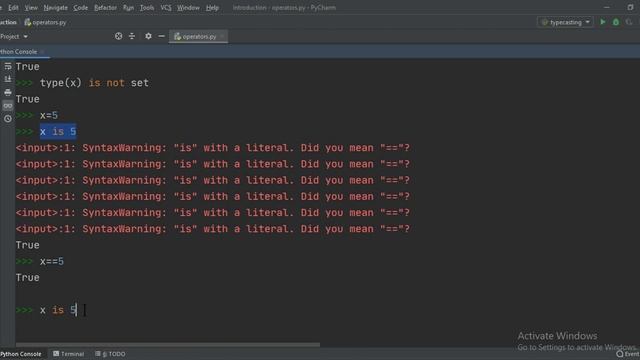
Task: Open the Window menu
Action: pyautogui.click(x=188, y=8)
